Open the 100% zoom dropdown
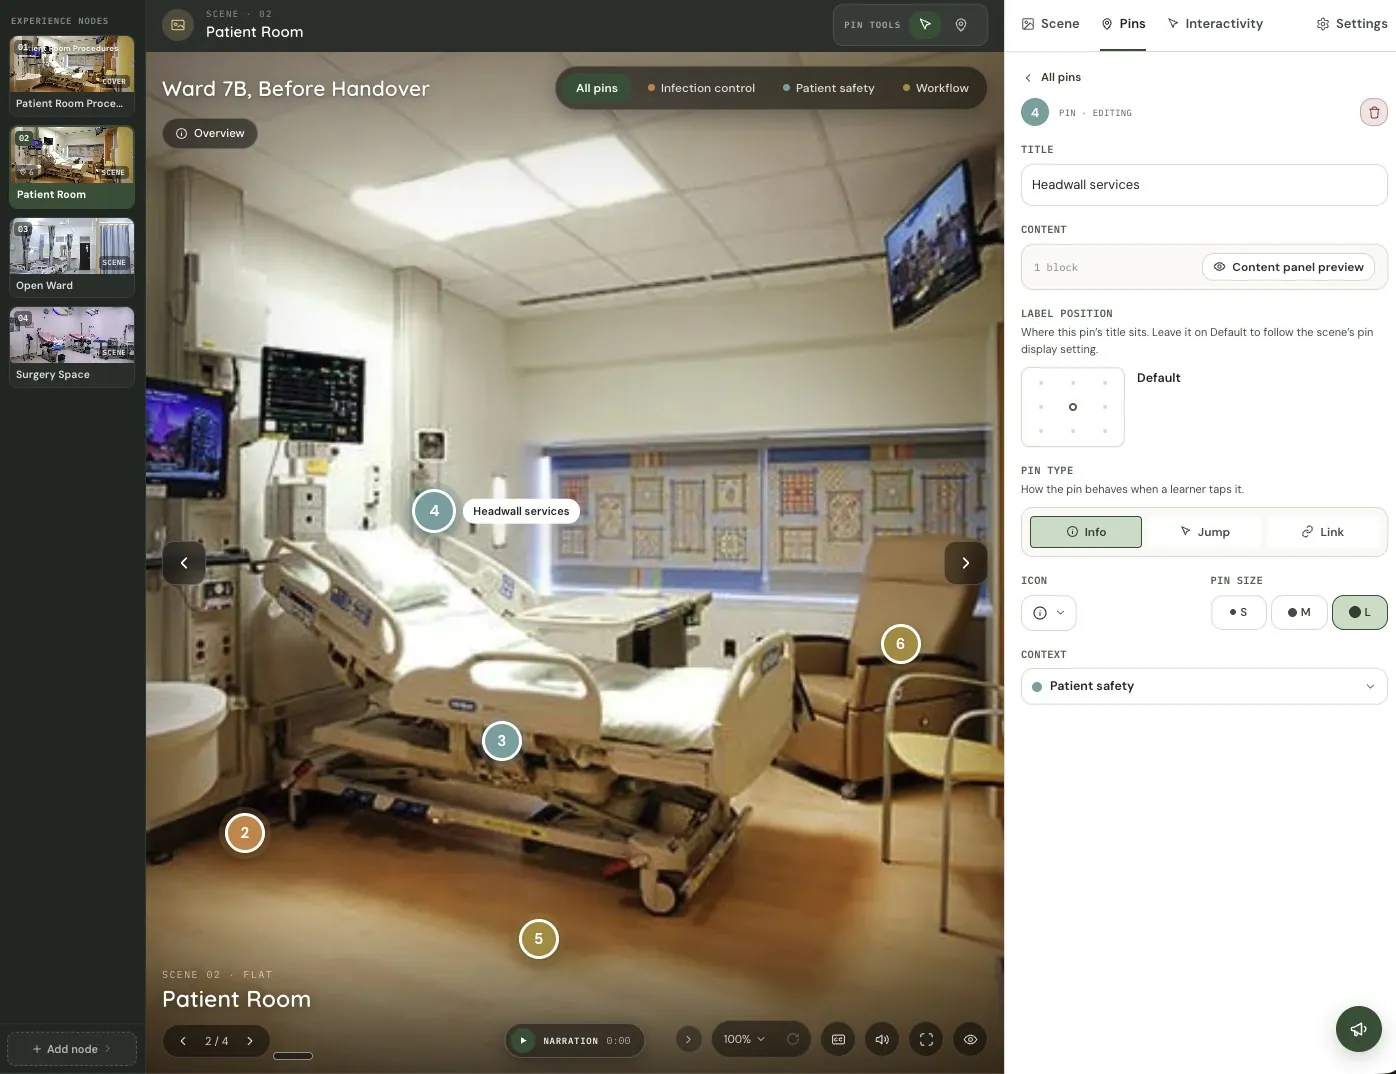Screen dimensions: 1396x1074 coord(744,1040)
